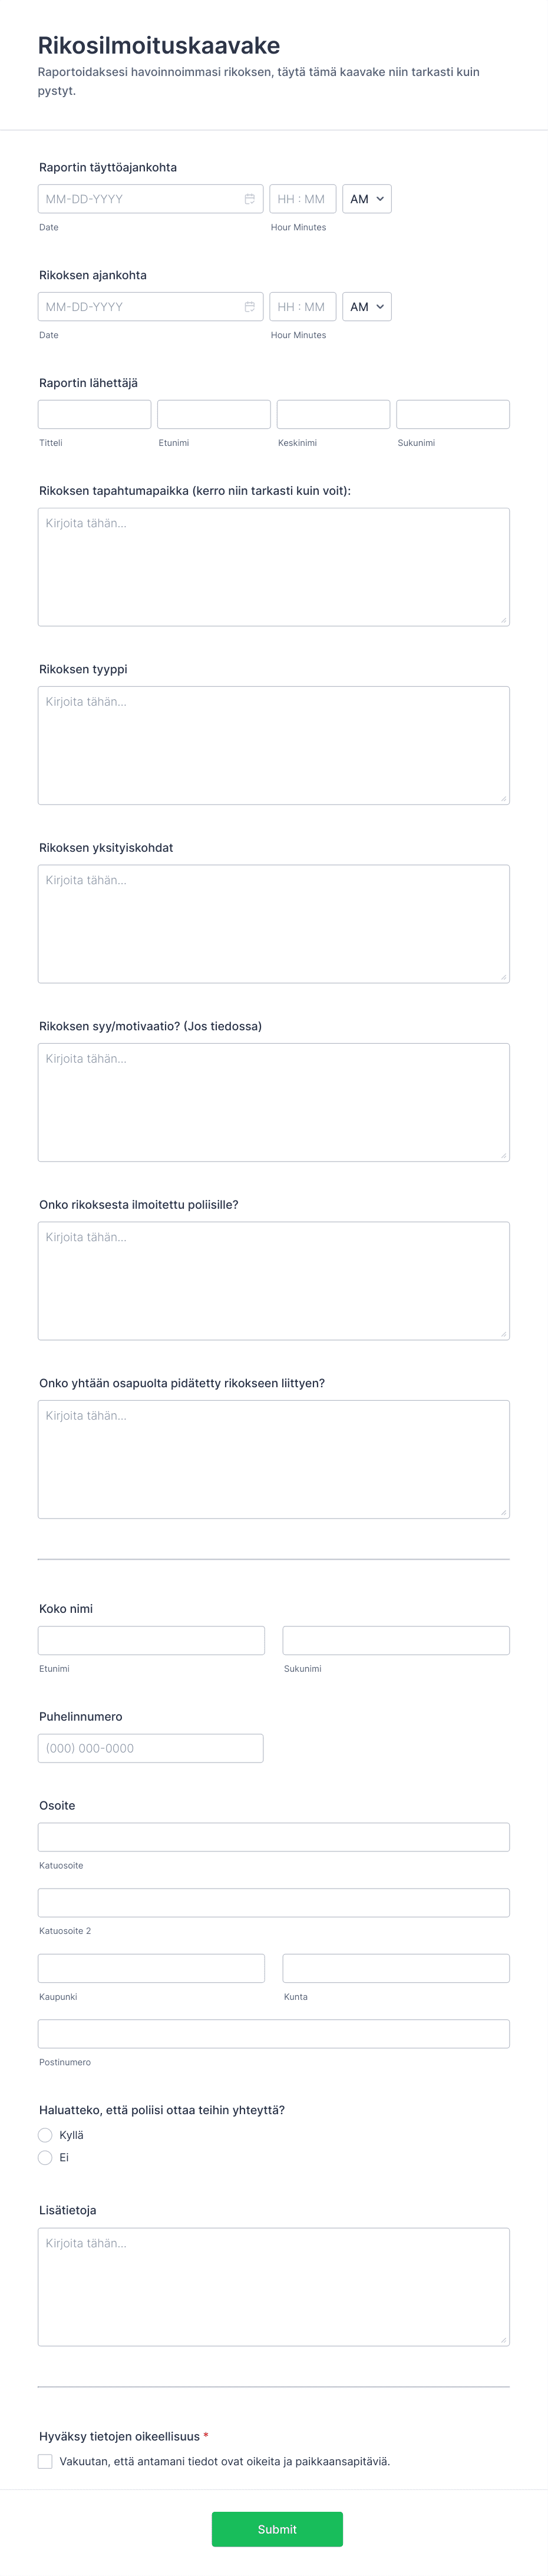Expand AM dropdown for Raportin täyttöajankohta
Image resolution: width=548 pixels, height=2576 pixels.
pyautogui.click(x=367, y=199)
